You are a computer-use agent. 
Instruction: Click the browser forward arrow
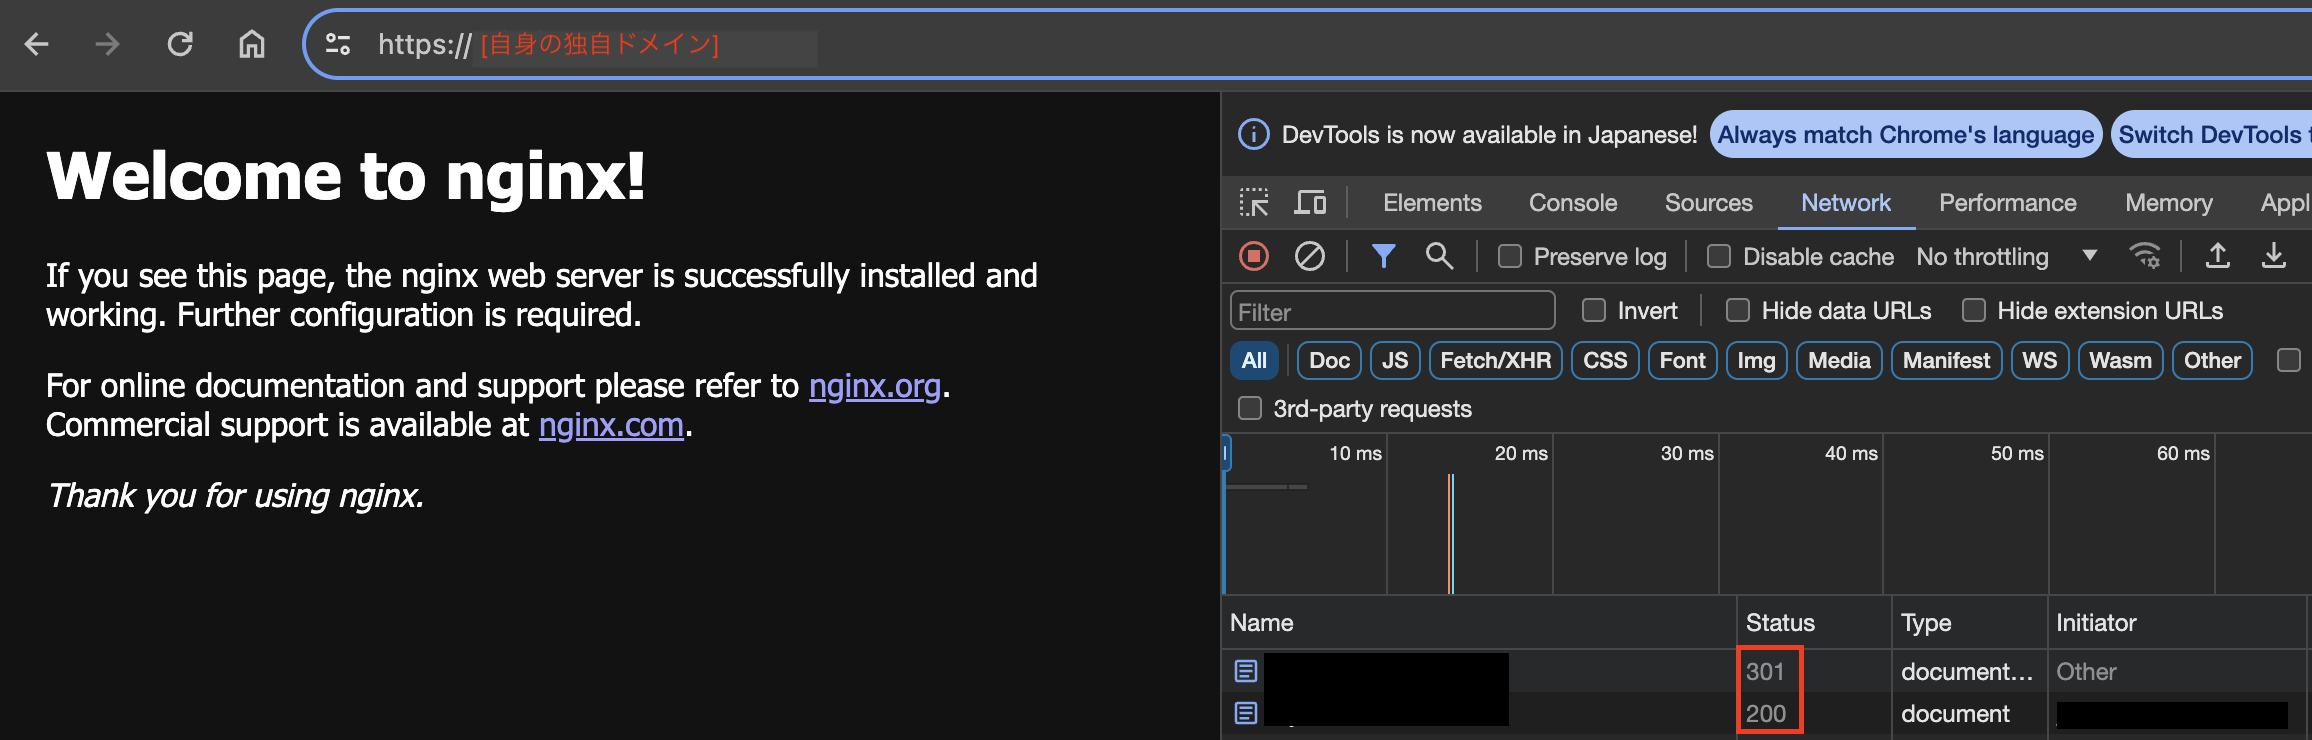108,44
